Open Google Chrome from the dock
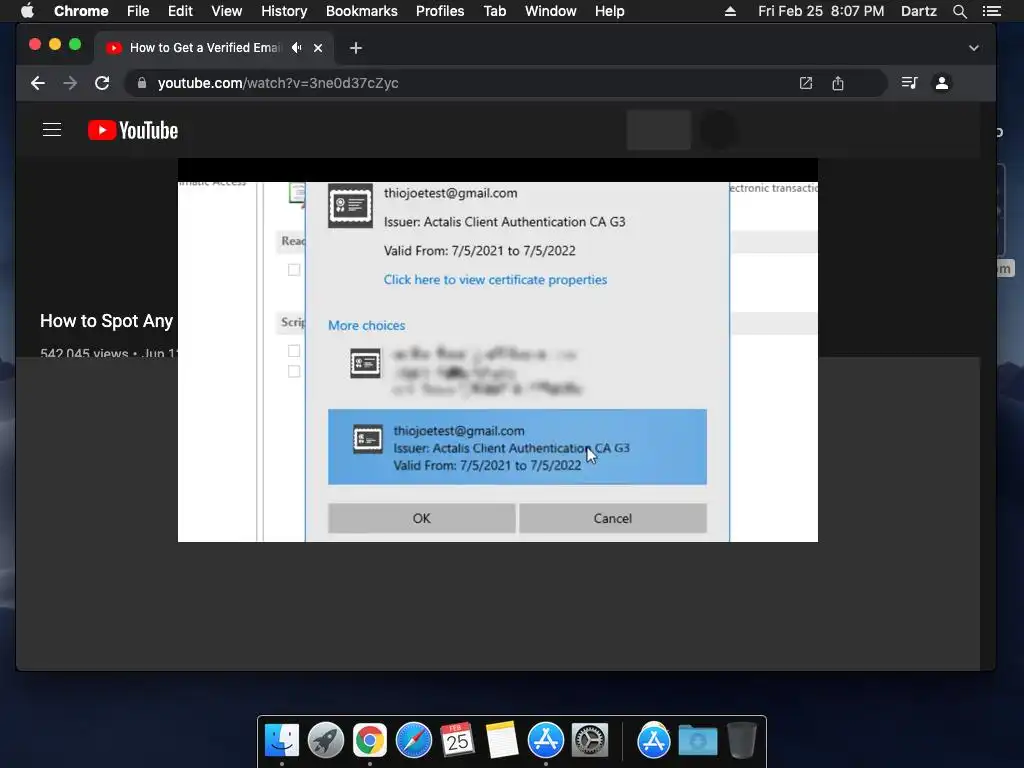 click(x=370, y=741)
